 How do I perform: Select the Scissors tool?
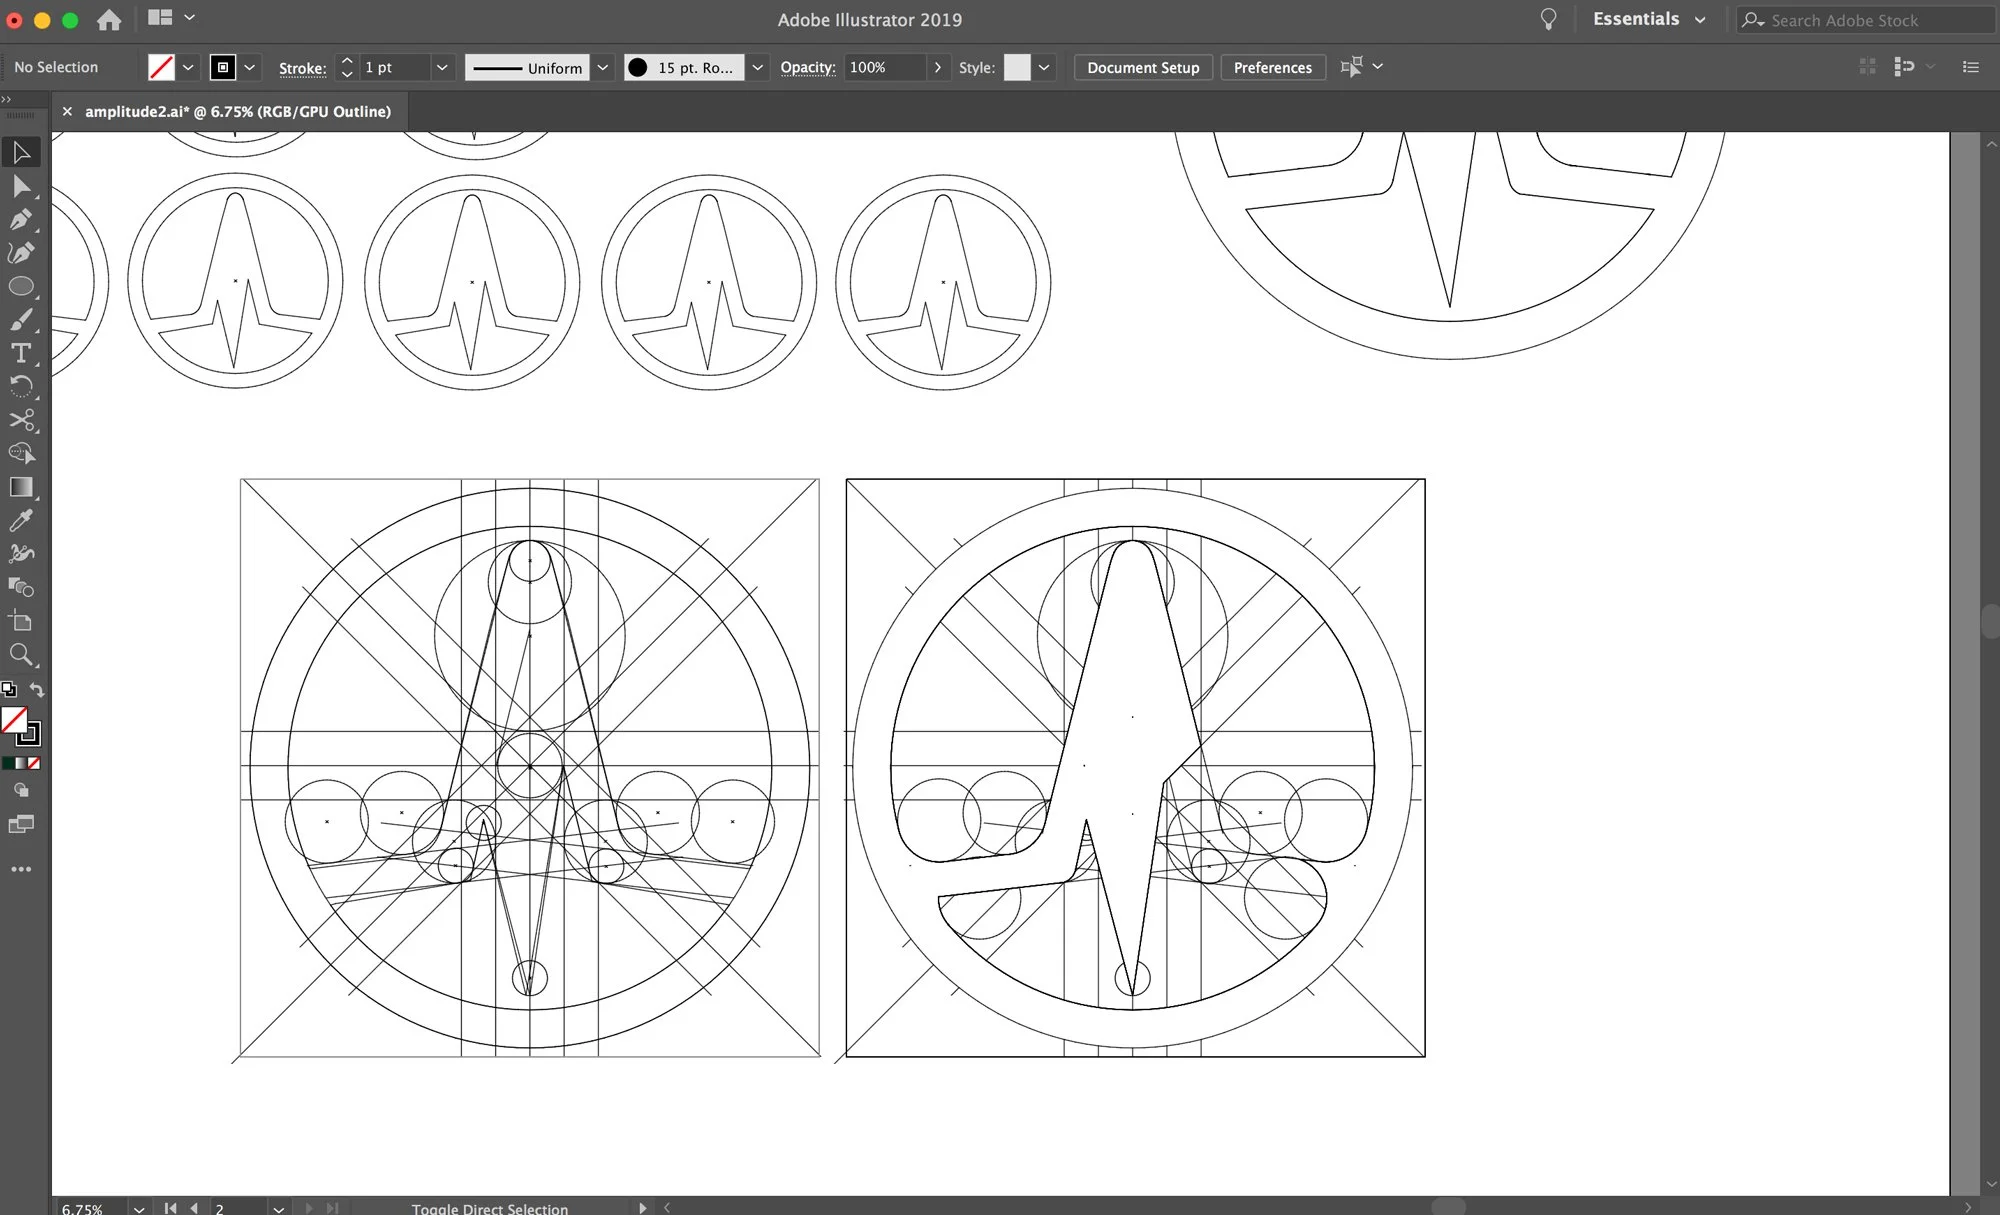(21, 420)
